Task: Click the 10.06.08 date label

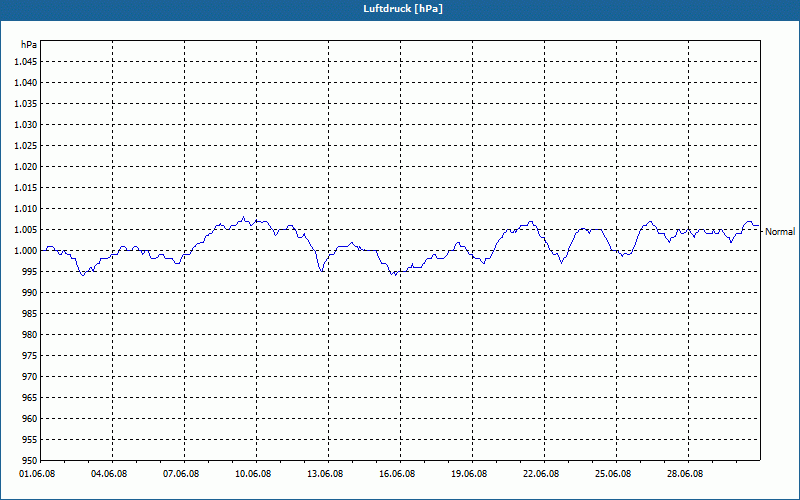Action: click(x=253, y=474)
